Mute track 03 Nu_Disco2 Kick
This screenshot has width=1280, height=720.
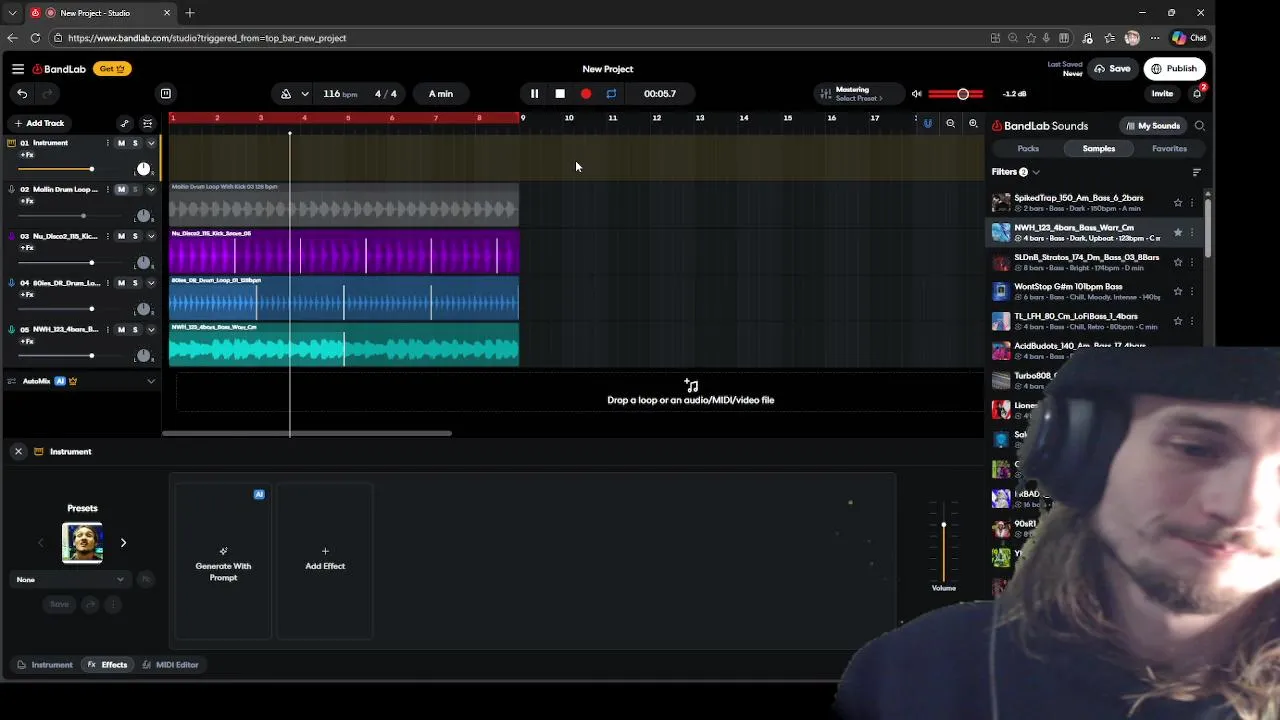pos(121,236)
